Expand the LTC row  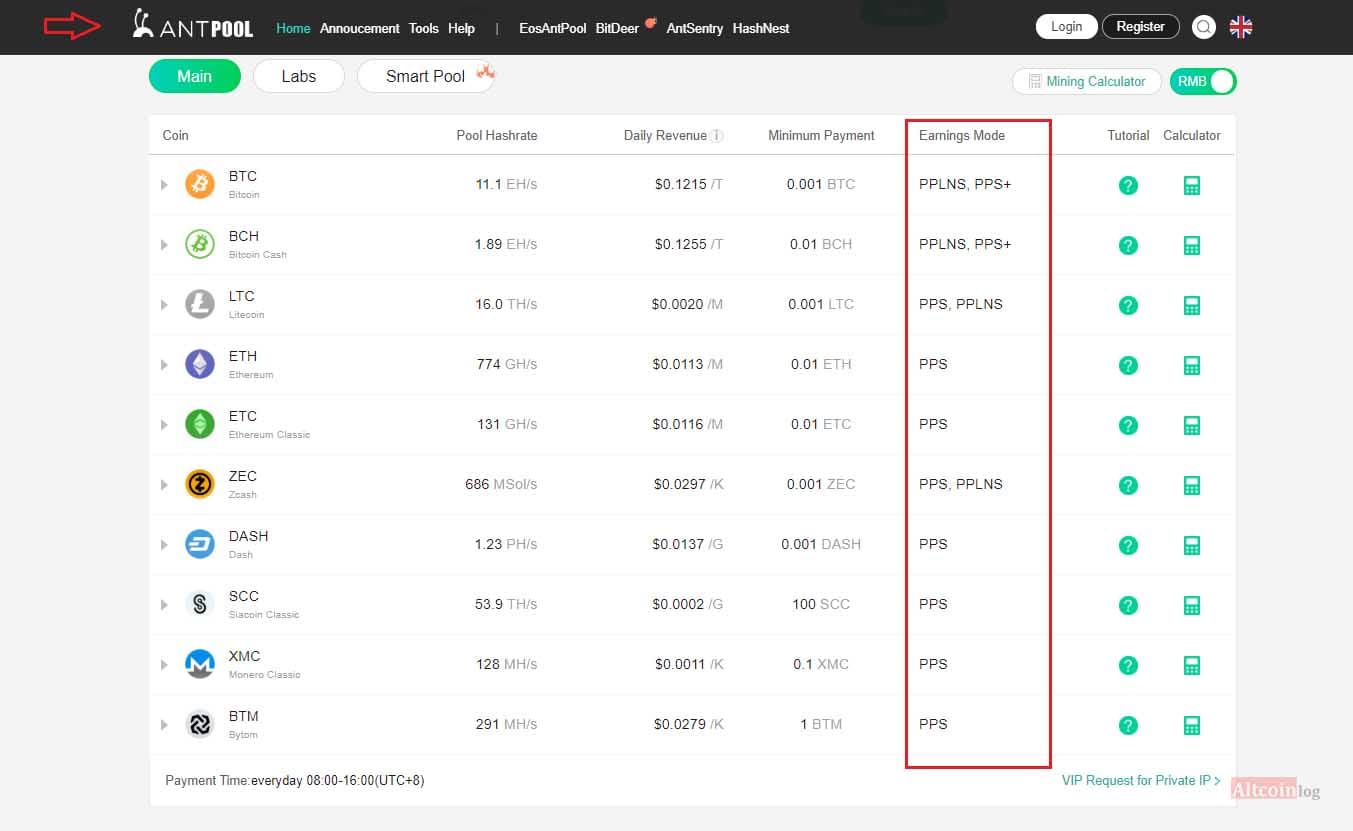(x=165, y=305)
